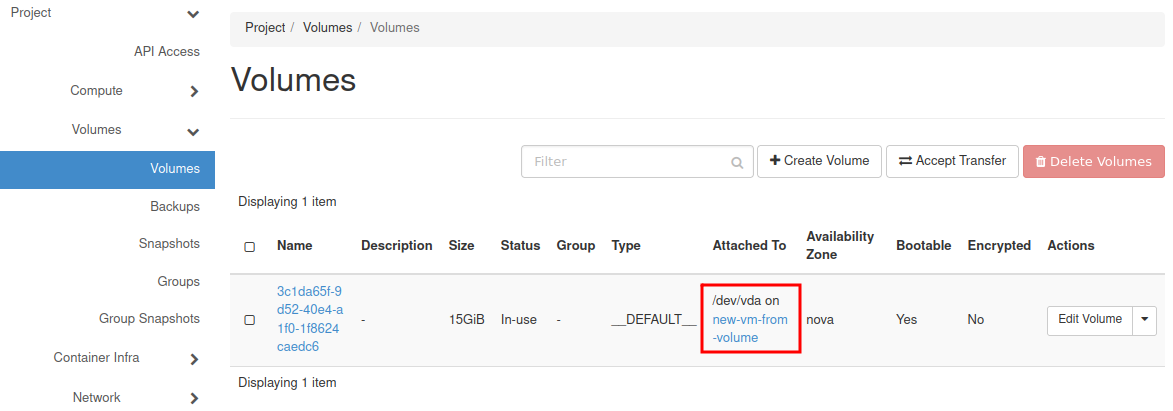This screenshot has height=411, width=1173.
Task: Click into the Filter text field
Action: click(x=625, y=161)
